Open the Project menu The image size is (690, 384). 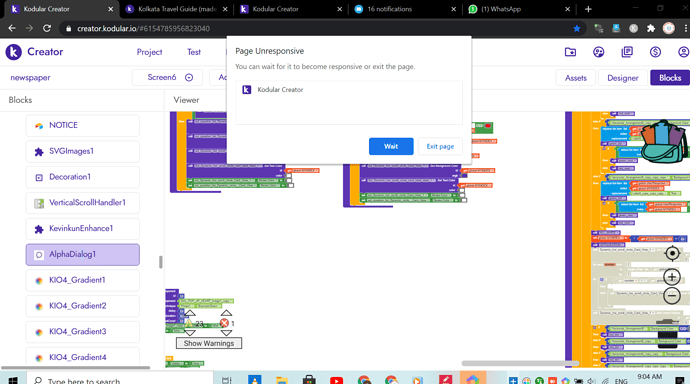[x=149, y=52]
